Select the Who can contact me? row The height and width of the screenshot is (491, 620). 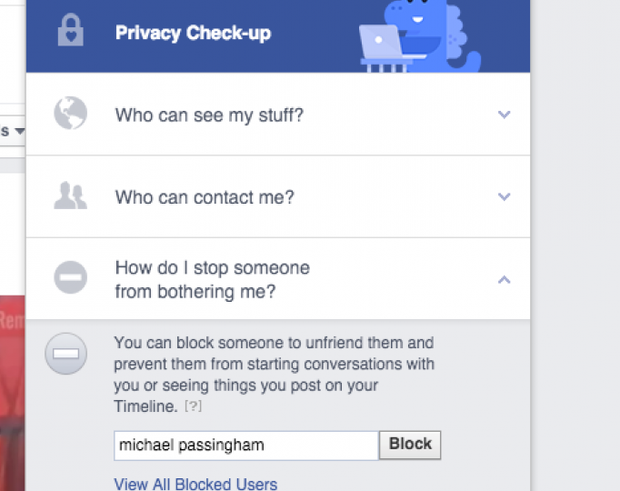[x=278, y=196]
